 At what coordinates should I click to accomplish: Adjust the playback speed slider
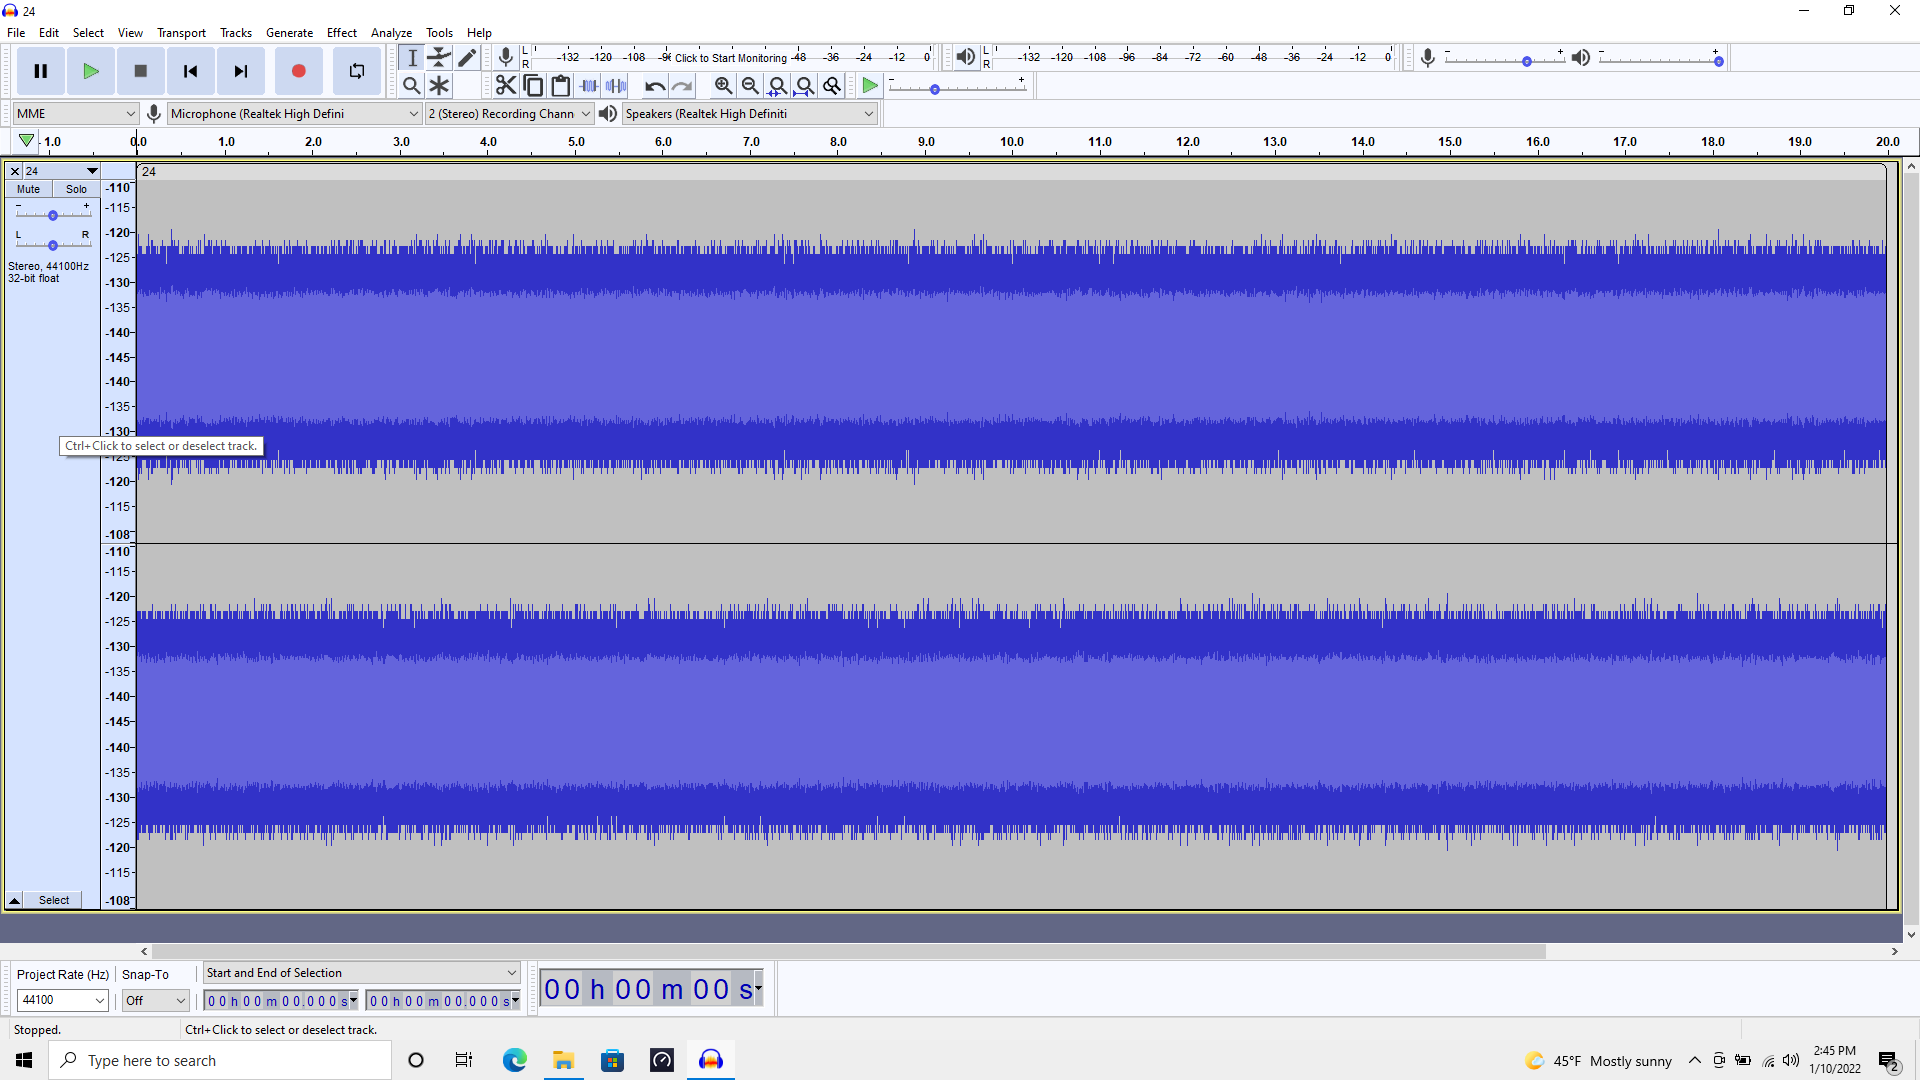[x=957, y=88]
